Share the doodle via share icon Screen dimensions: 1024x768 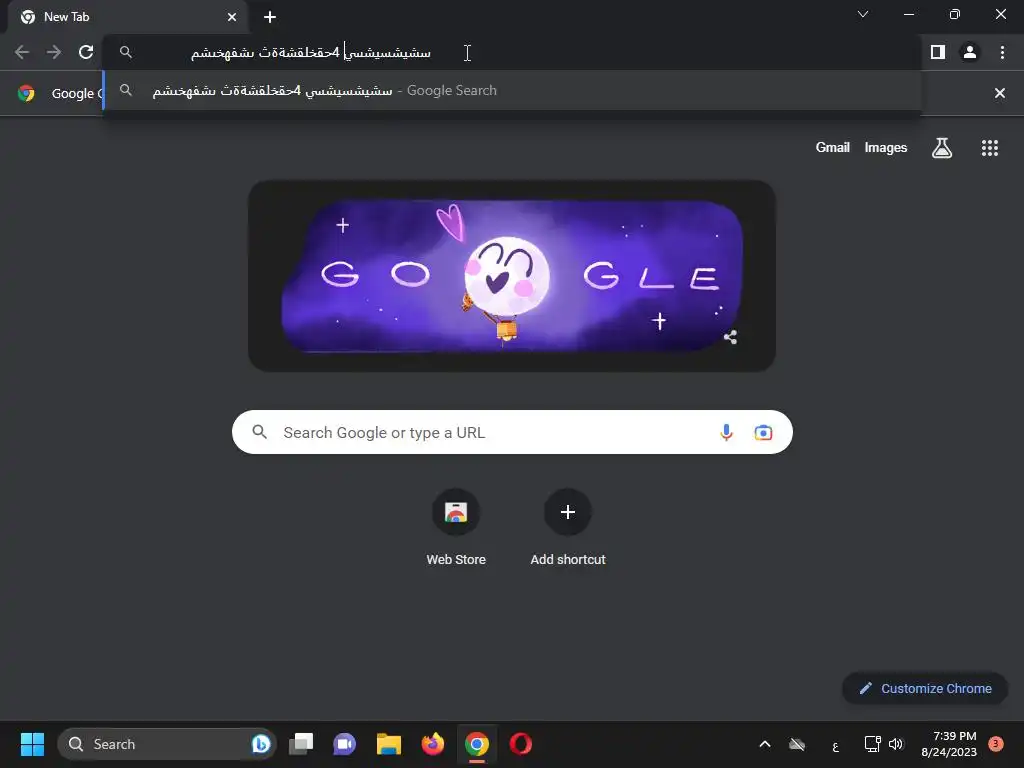(x=730, y=337)
